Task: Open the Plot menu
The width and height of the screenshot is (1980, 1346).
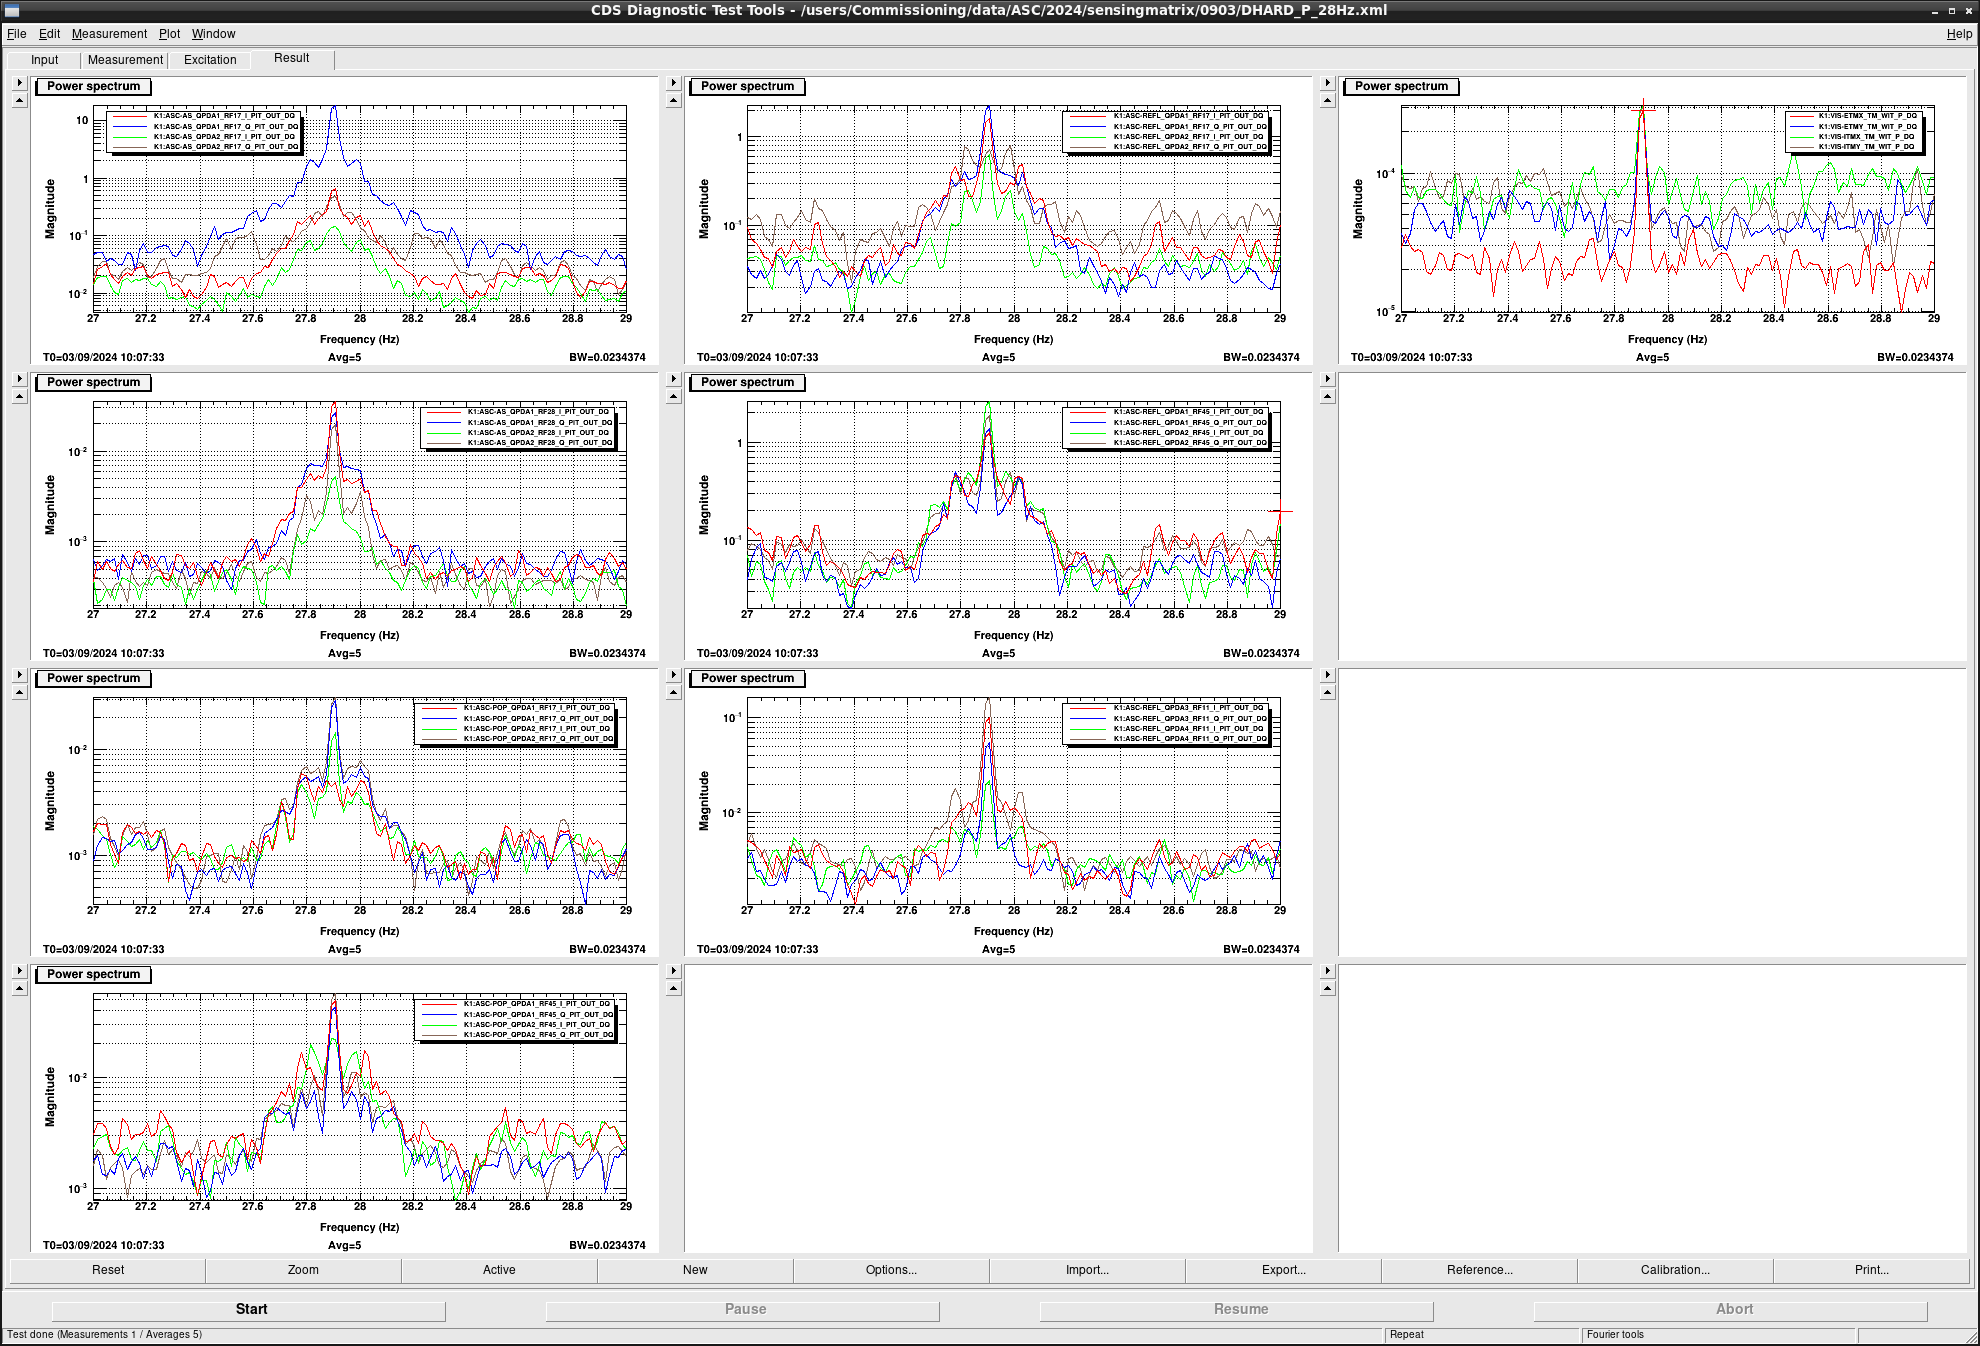Action: (170, 34)
